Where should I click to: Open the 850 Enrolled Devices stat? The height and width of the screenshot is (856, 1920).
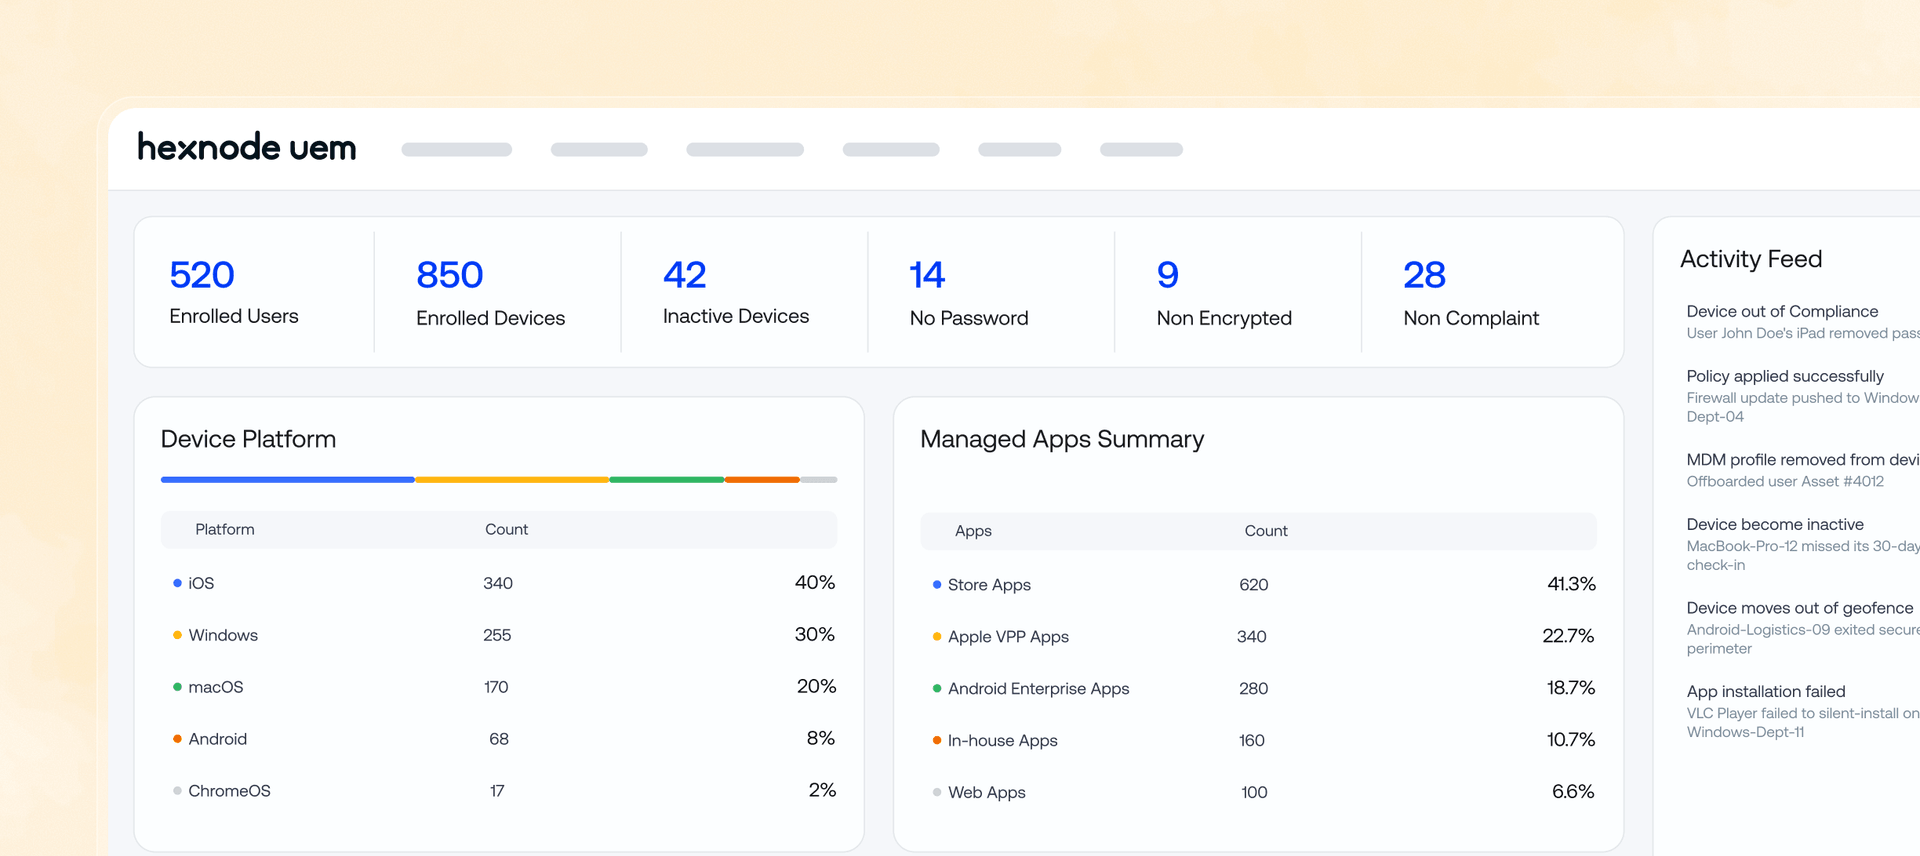click(x=490, y=293)
